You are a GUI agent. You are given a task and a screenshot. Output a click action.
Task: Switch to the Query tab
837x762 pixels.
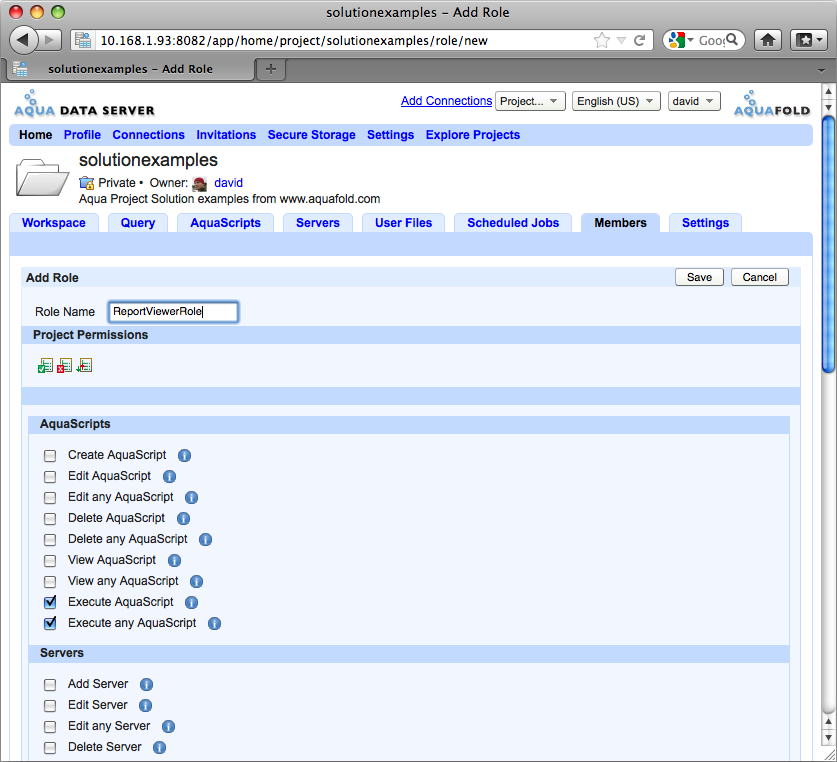[138, 223]
